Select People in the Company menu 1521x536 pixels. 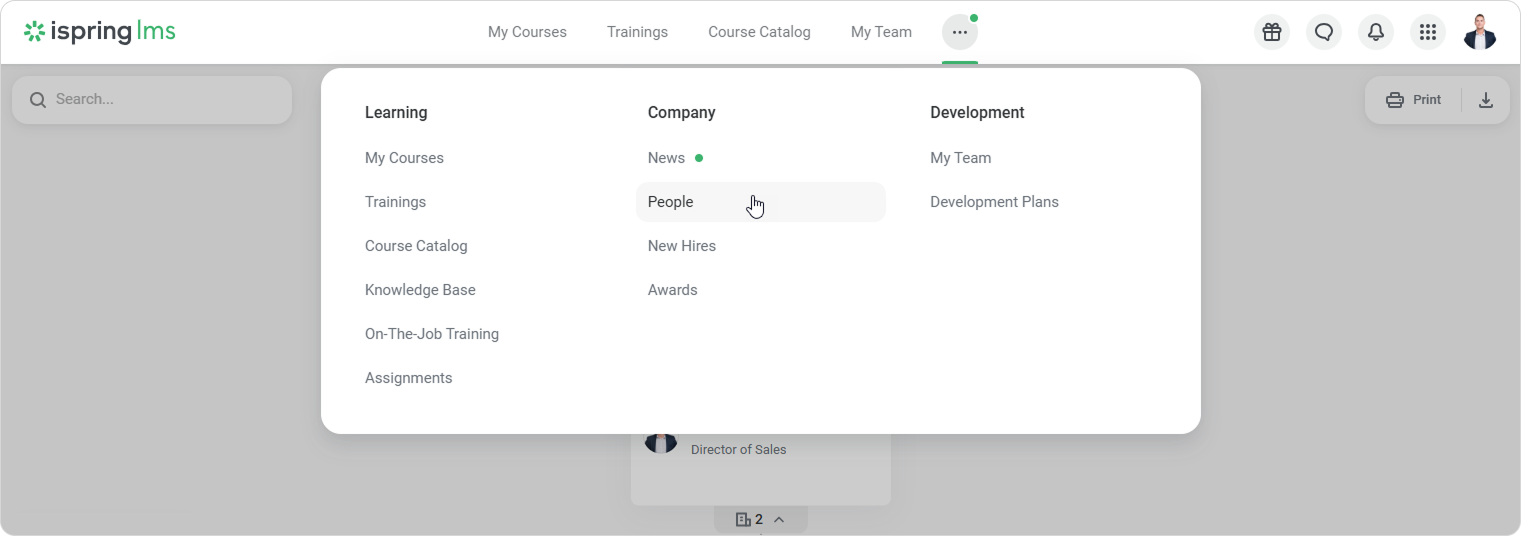pos(671,202)
